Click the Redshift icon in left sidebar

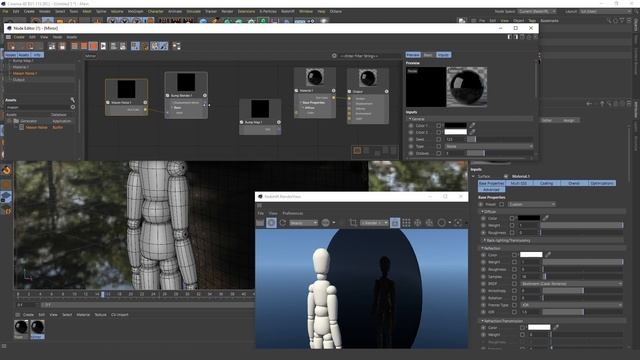click(x=7, y=170)
